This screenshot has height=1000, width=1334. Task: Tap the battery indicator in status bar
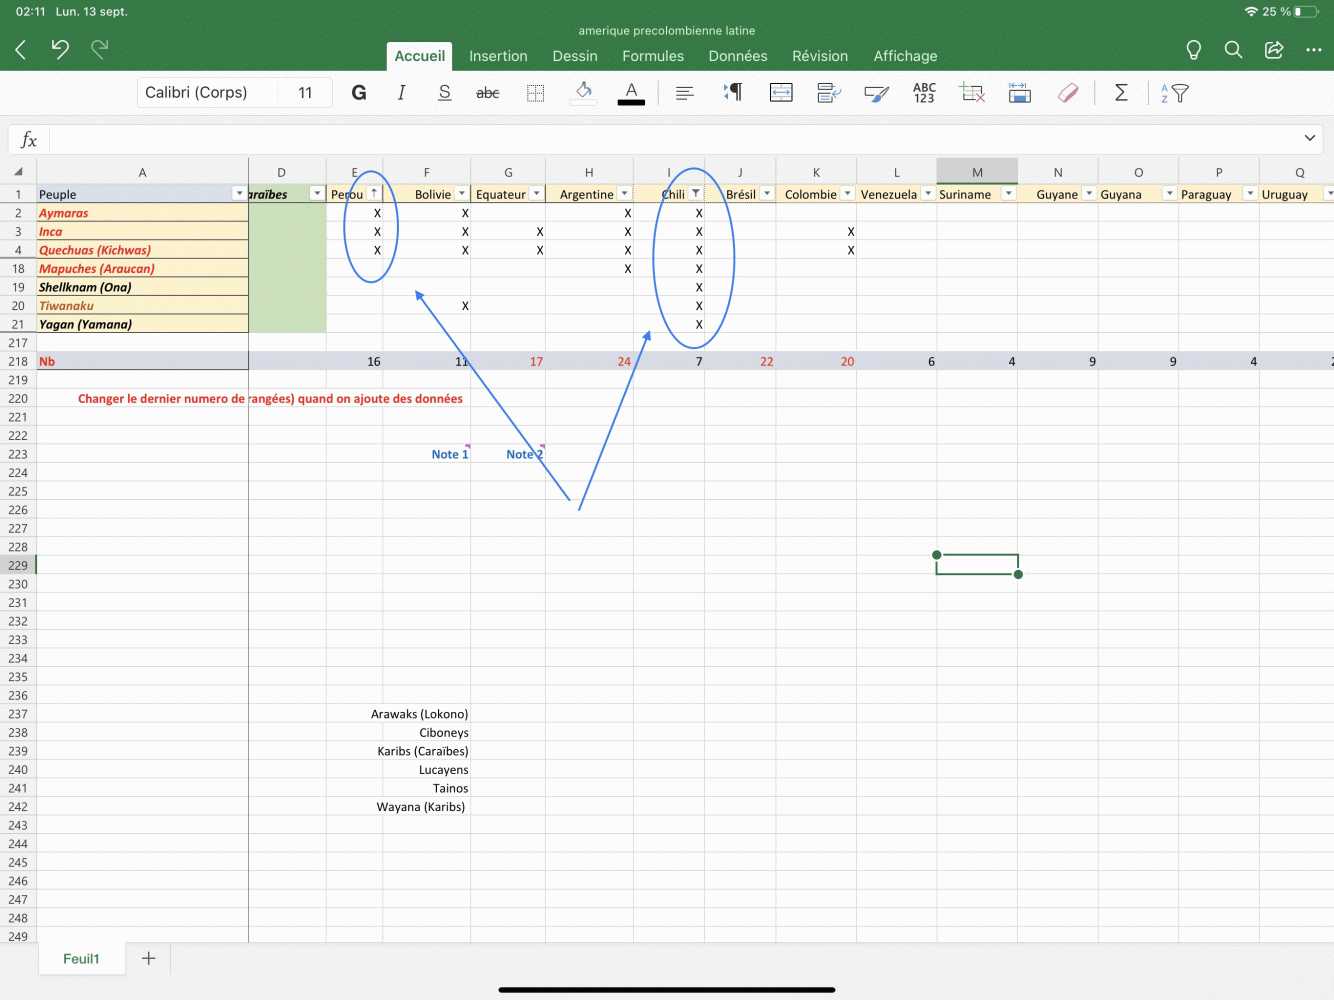coord(1305,12)
